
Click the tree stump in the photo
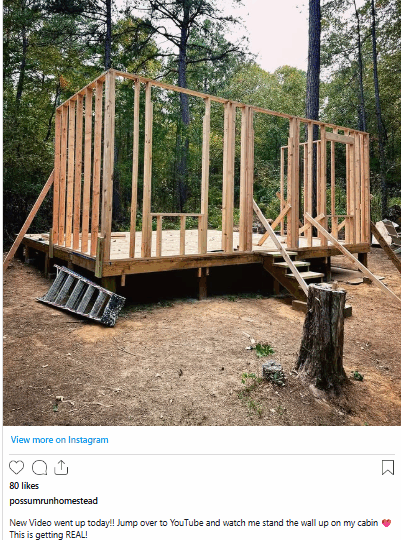tap(322, 336)
